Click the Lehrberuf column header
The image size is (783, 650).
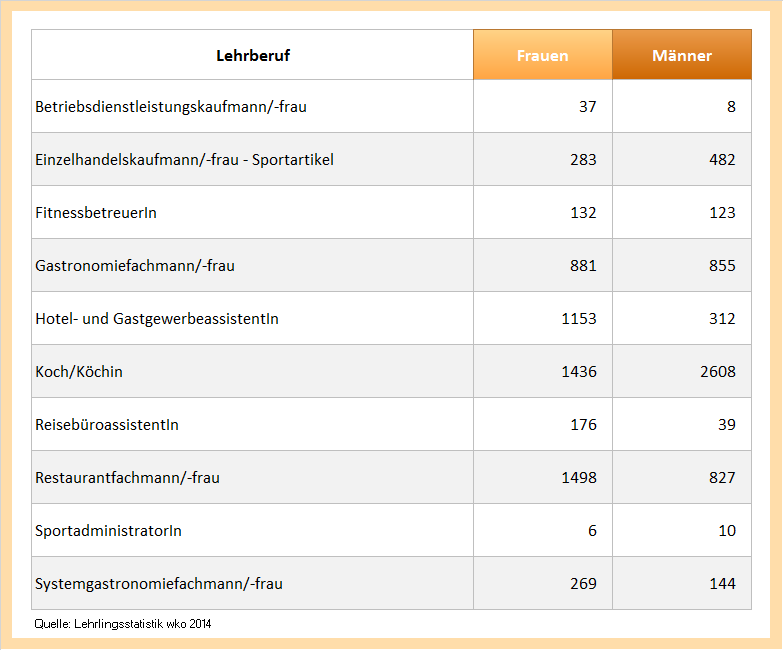click(x=253, y=55)
